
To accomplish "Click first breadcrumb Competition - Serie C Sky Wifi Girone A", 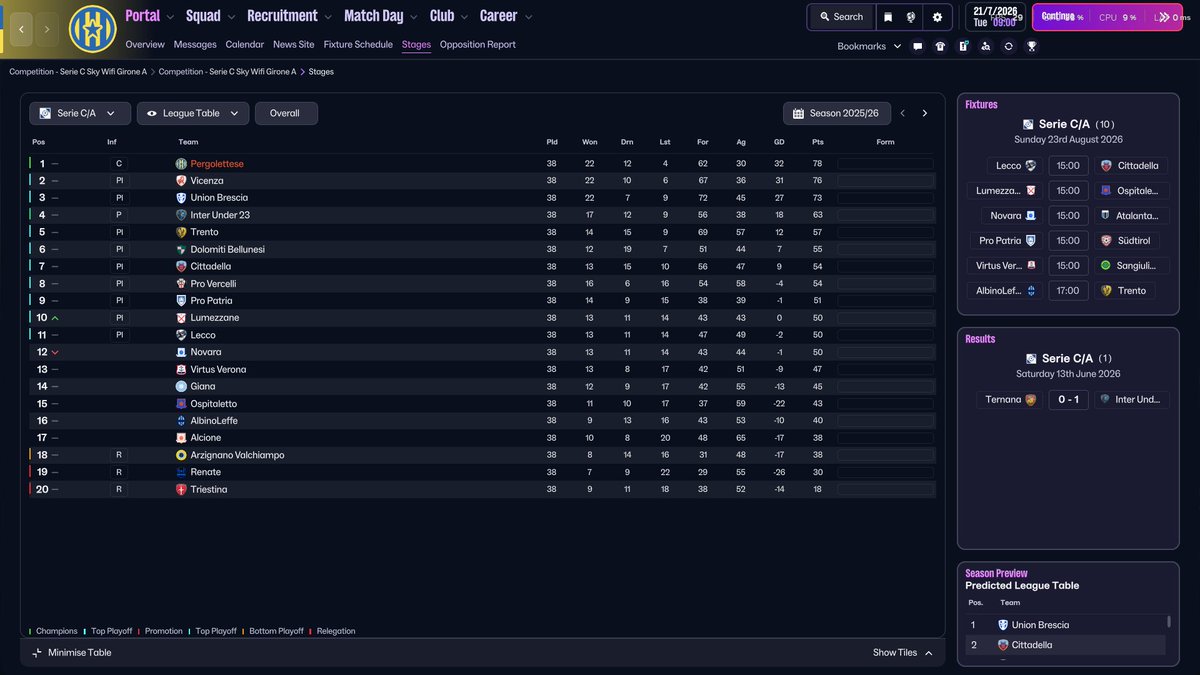I will pos(78,72).
